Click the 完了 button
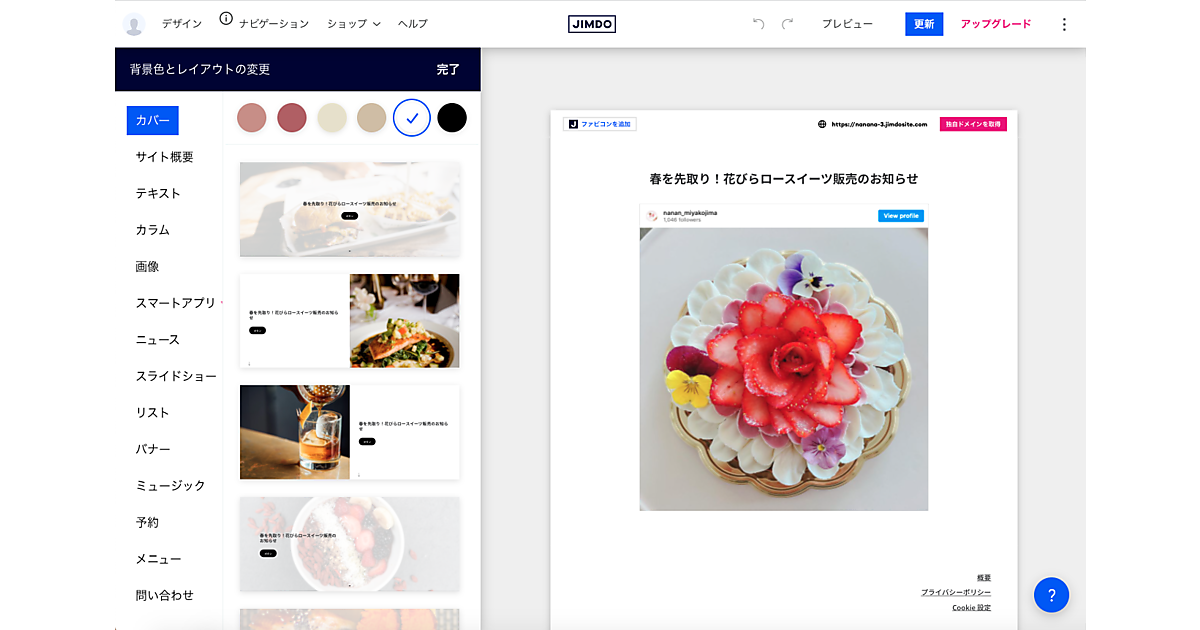The height and width of the screenshot is (630, 1200). (448, 69)
